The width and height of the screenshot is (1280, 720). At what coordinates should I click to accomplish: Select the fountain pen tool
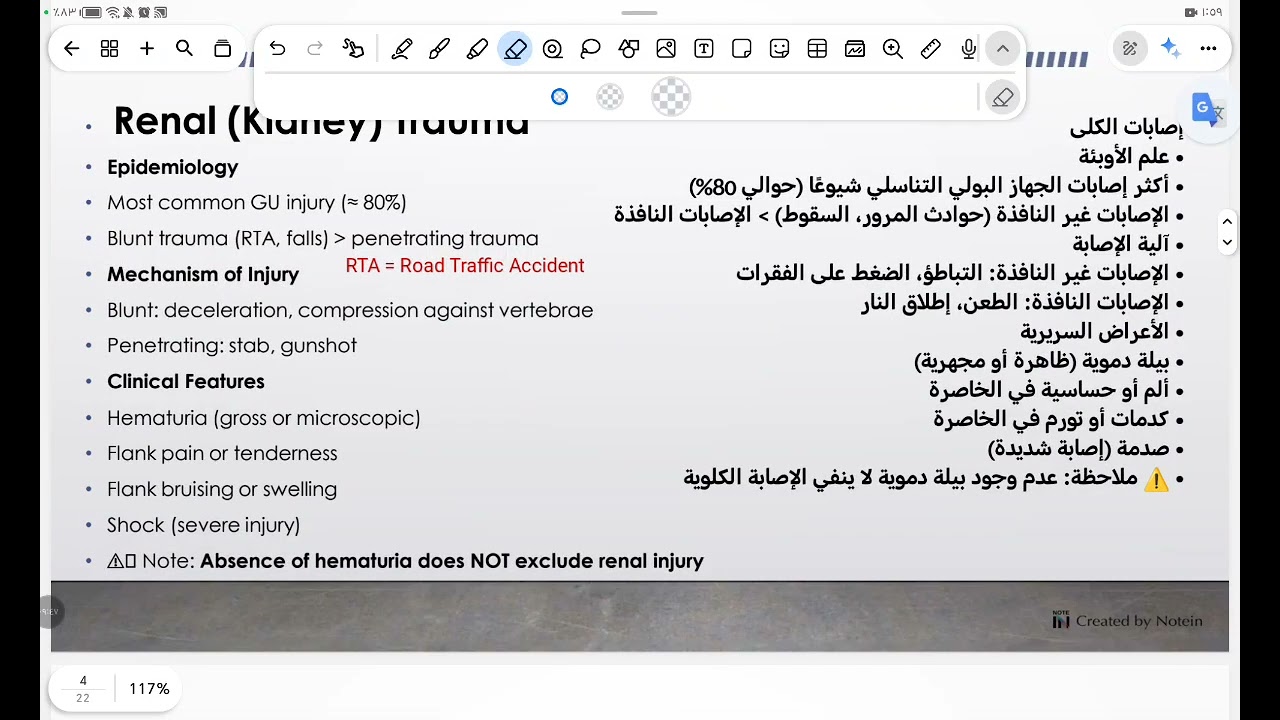(x=402, y=49)
